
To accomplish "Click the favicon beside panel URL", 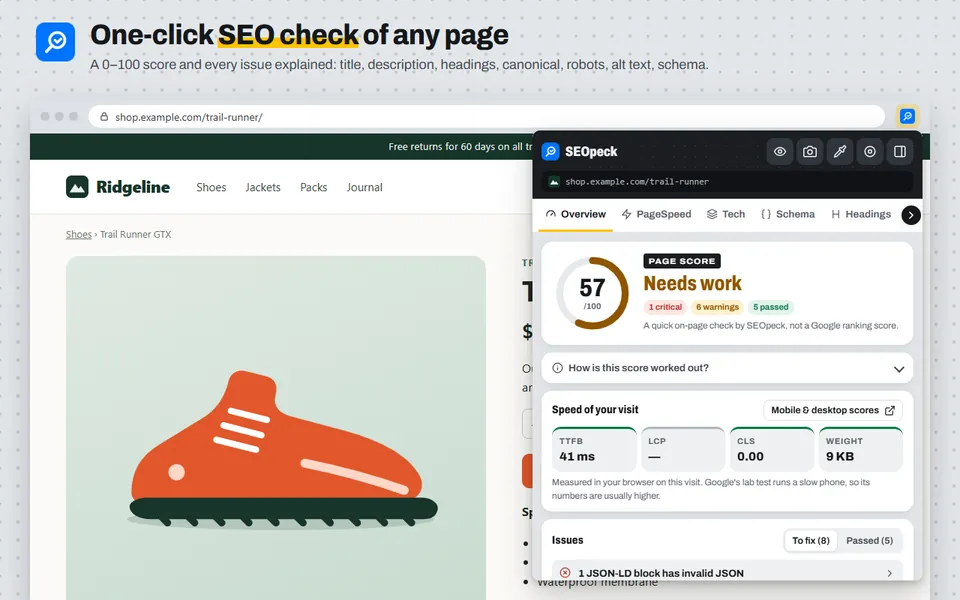I will (x=553, y=182).
